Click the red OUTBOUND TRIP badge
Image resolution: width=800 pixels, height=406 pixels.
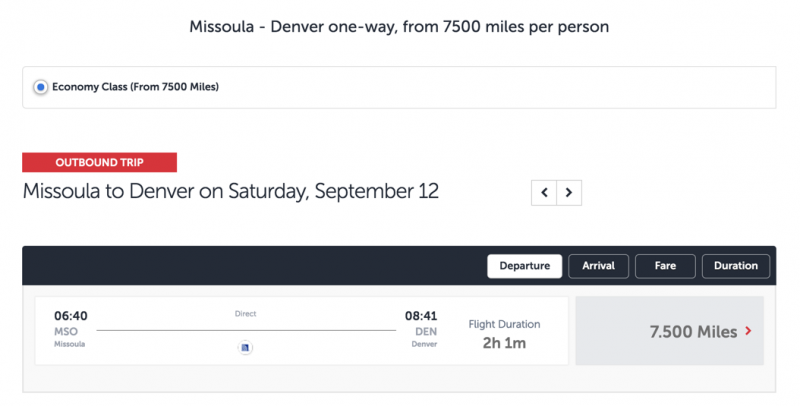[99, 162]
